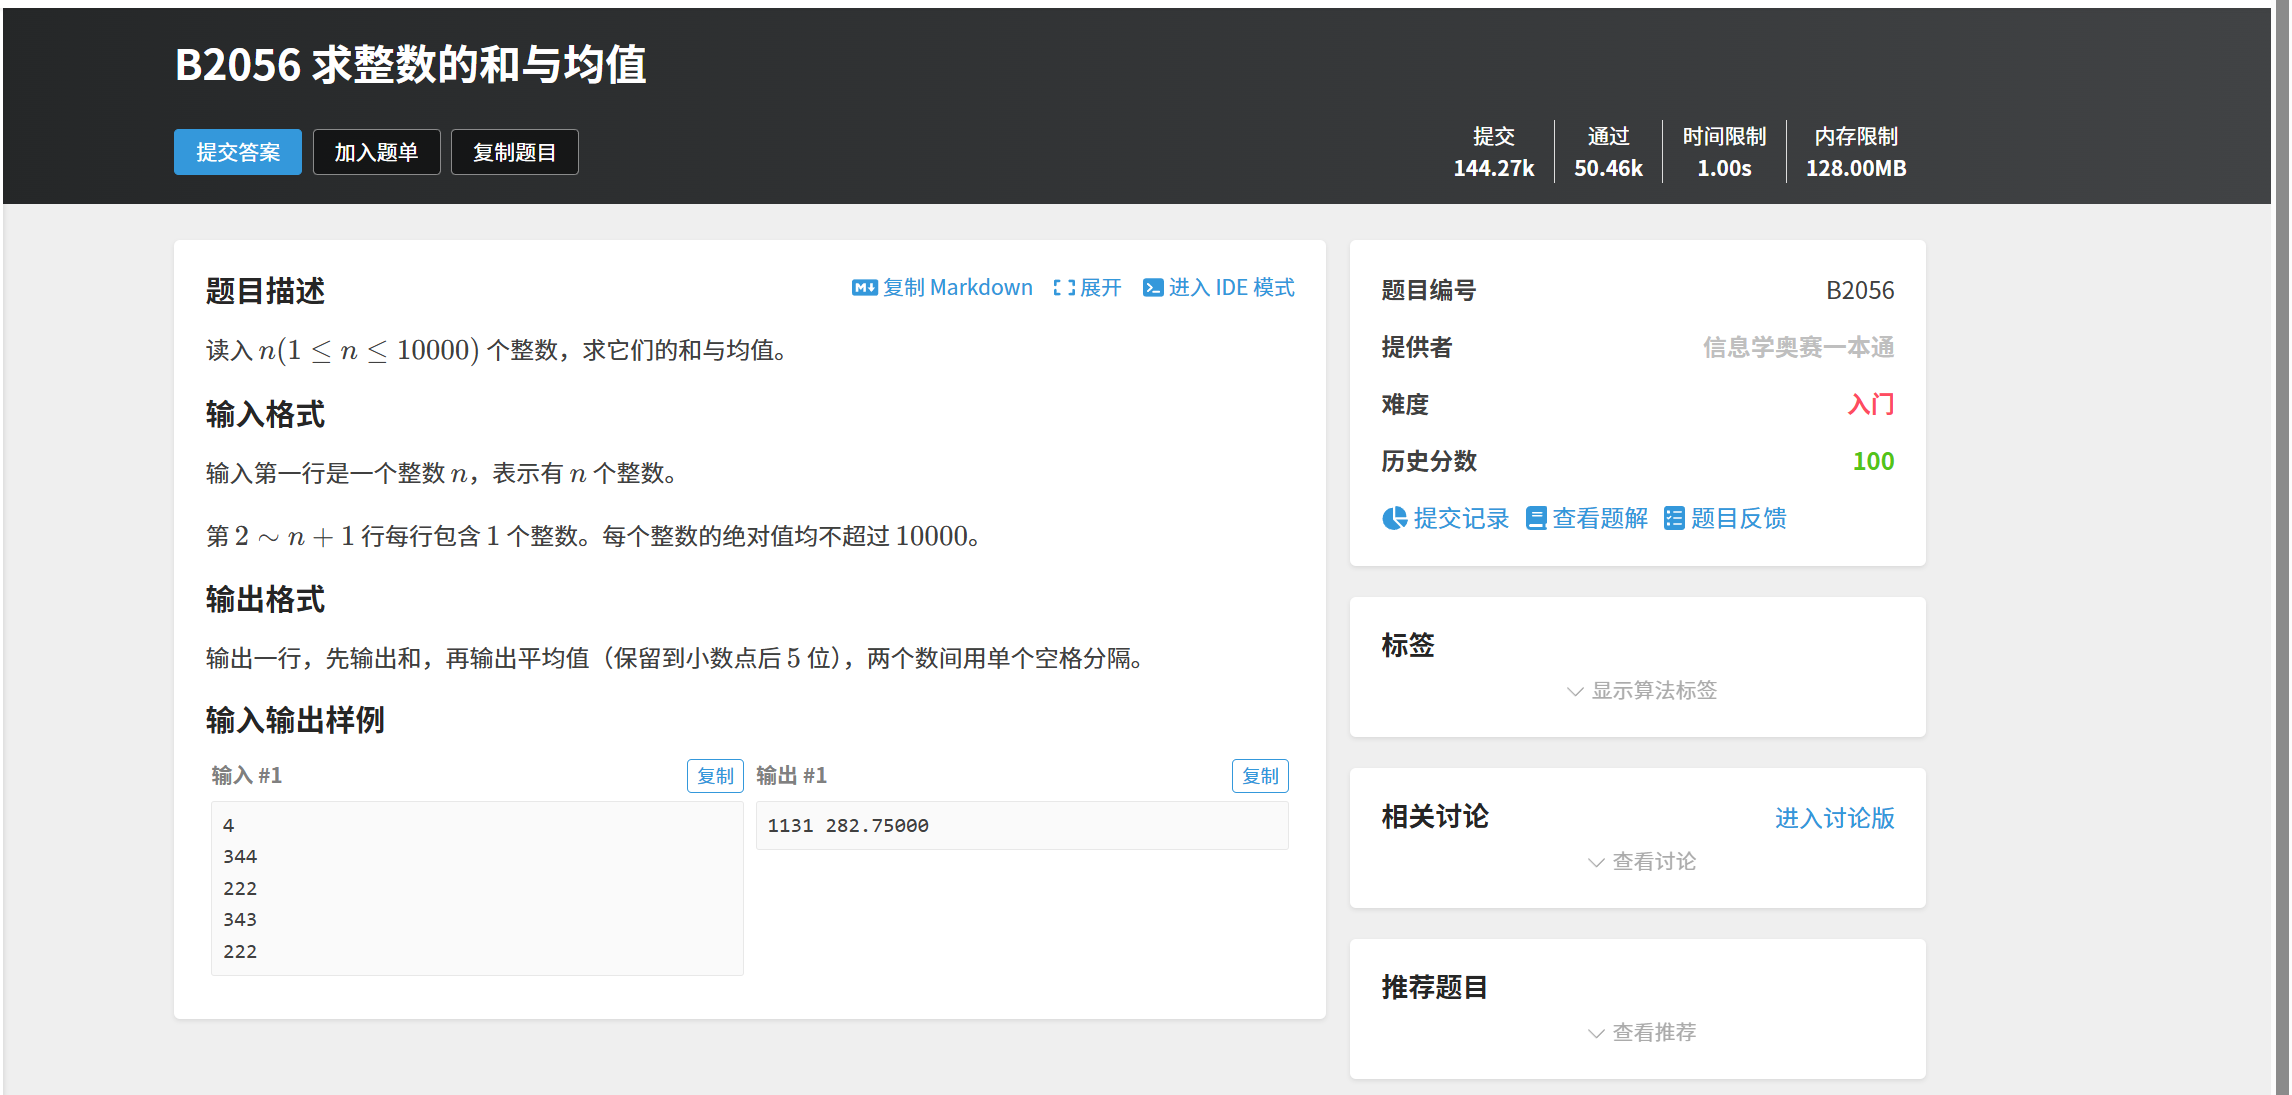Screen dimensions: 2292x1095
Task: Click the Markdown copy icon
Action: pyautogui.click(x=864, y=288)
